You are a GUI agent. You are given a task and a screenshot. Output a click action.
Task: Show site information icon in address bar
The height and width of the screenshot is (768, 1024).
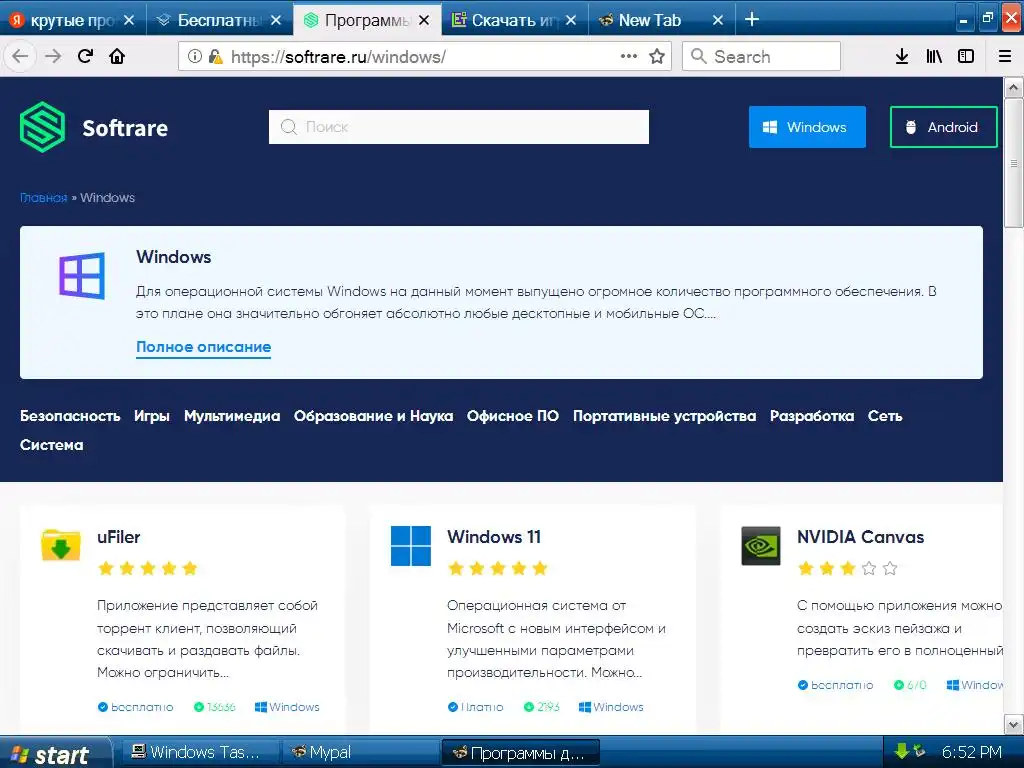pos(195,56)
